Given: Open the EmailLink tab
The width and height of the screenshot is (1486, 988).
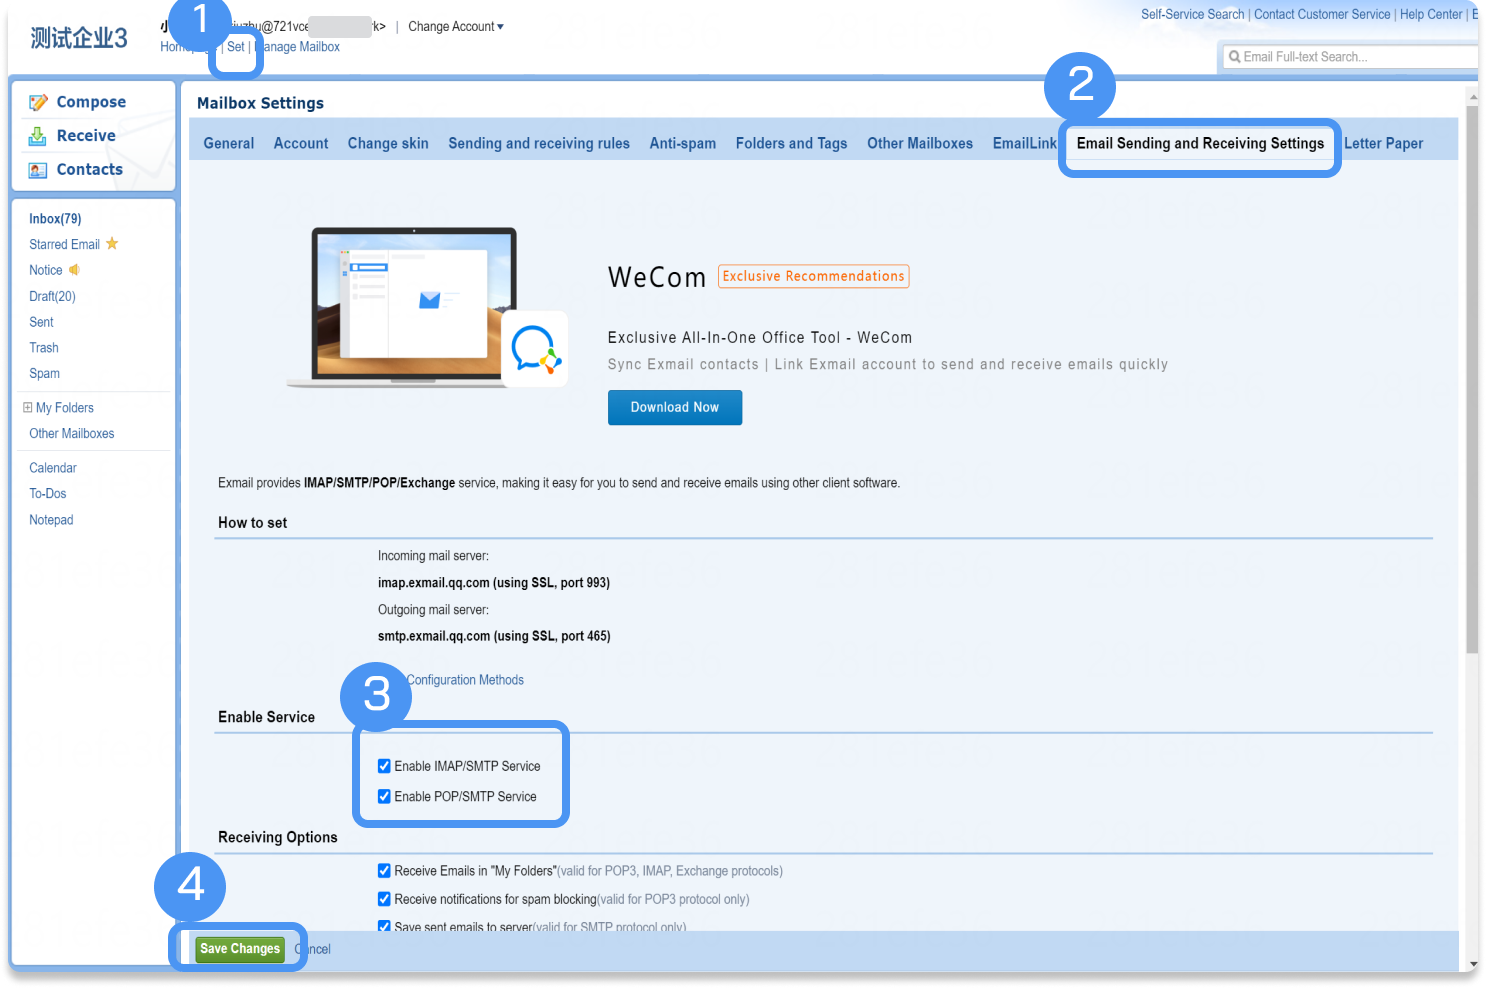Looking at the screenshot, I should [1025, 143].
